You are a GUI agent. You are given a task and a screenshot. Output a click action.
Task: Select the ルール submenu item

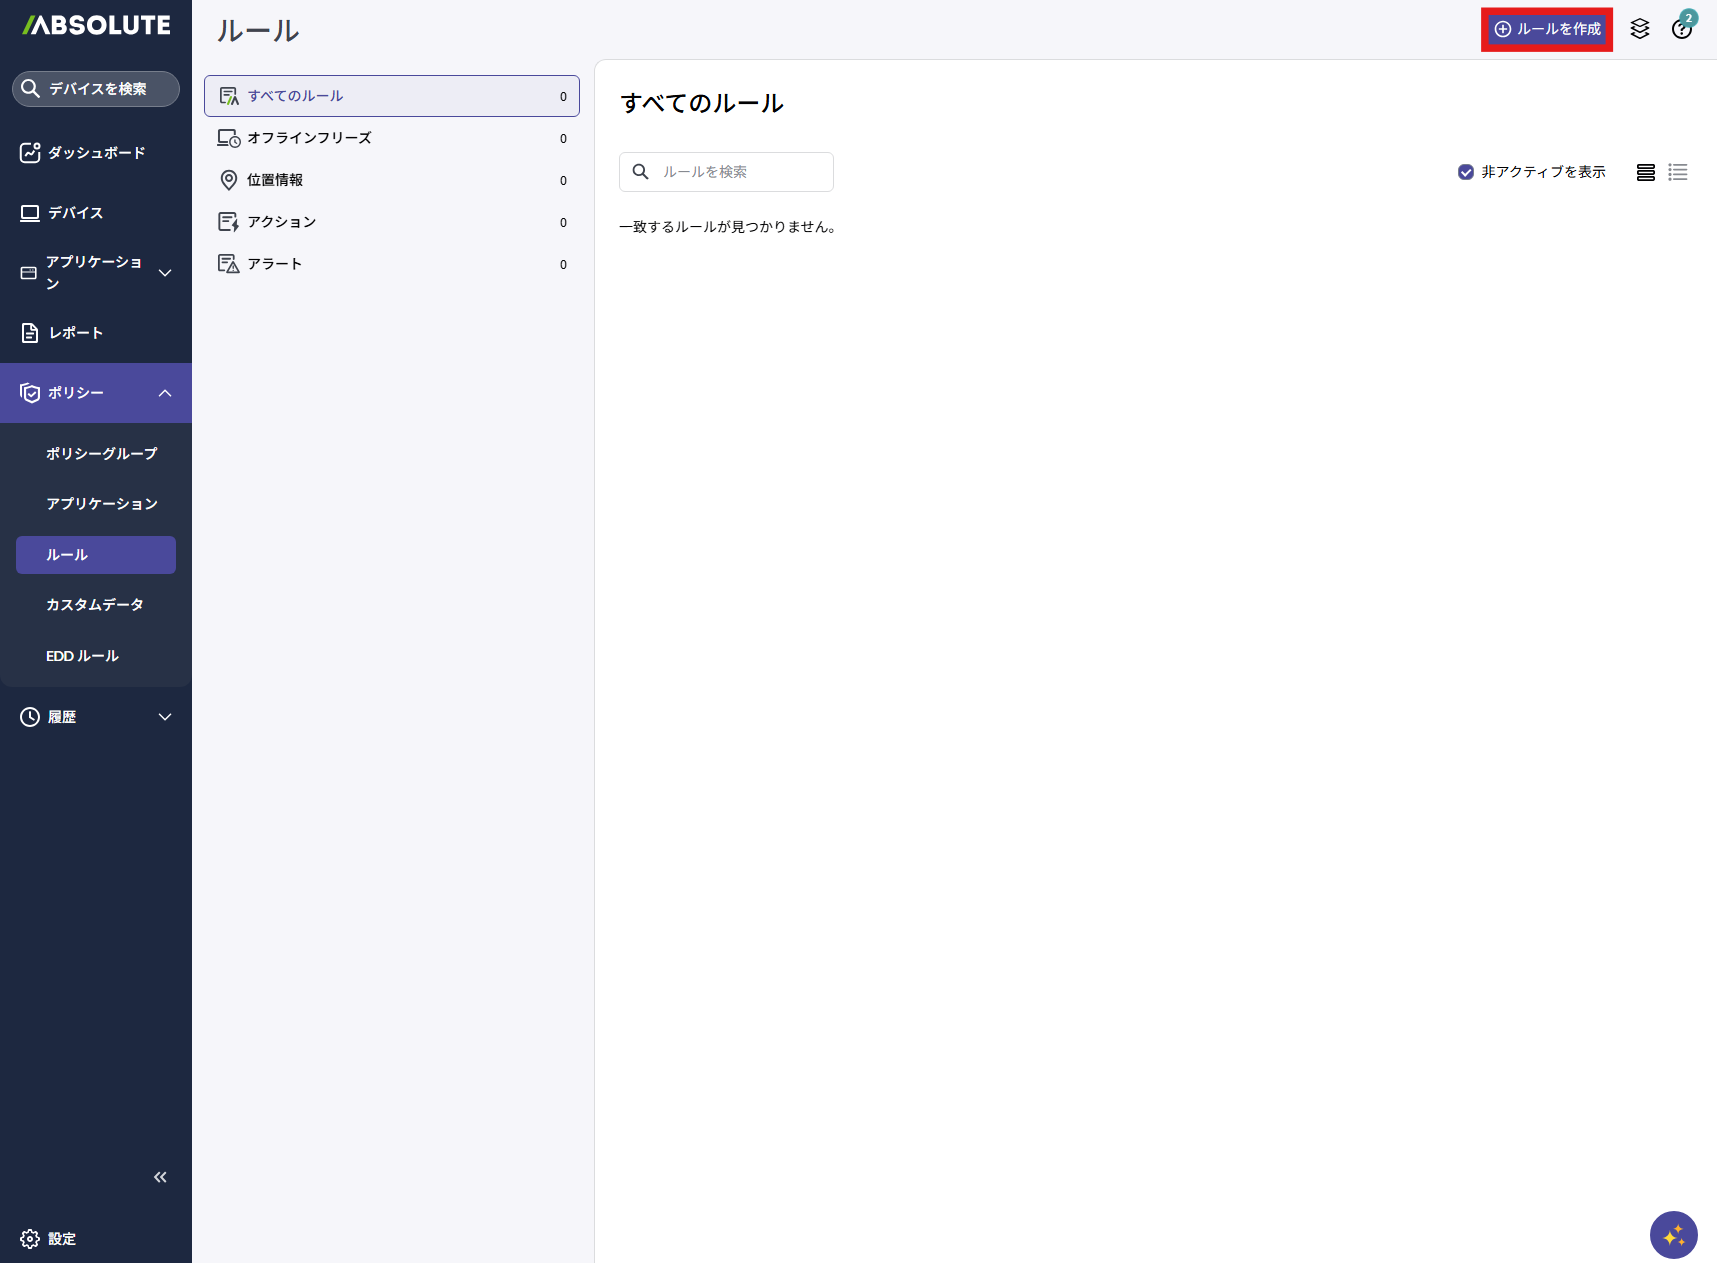(96, 555)
